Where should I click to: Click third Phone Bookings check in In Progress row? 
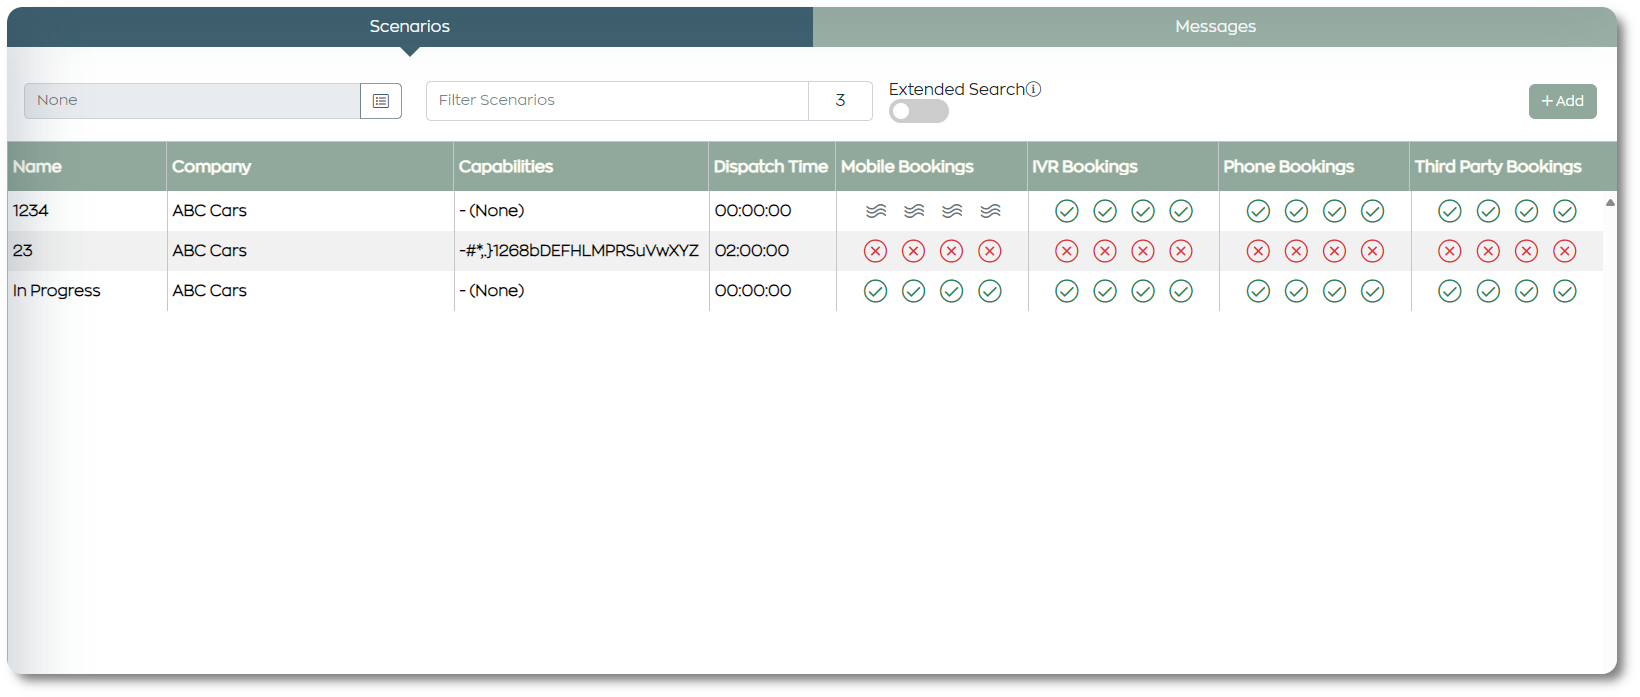(x=1334, y=291)
